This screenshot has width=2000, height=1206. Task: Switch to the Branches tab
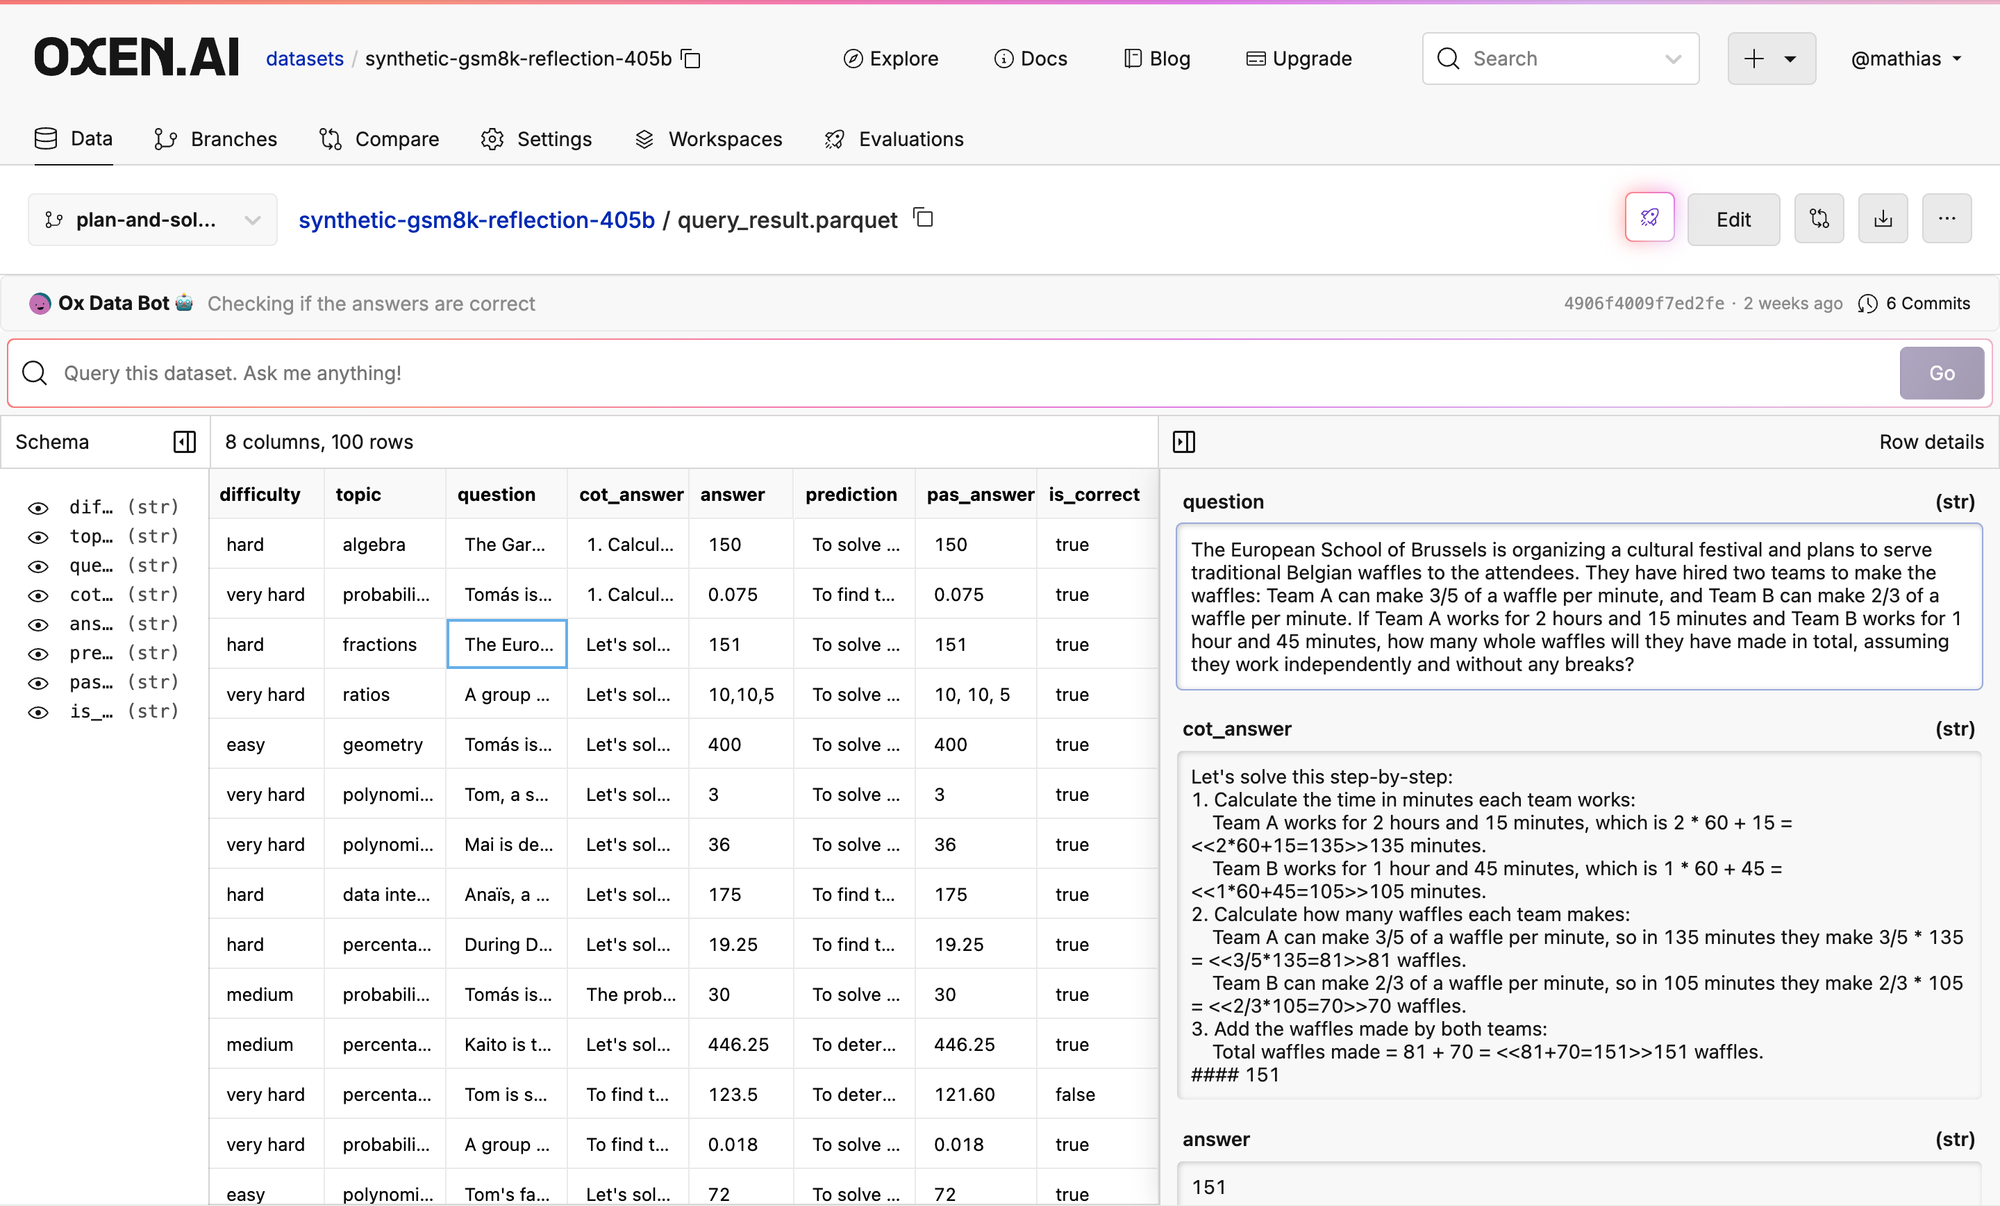(216, 139)
